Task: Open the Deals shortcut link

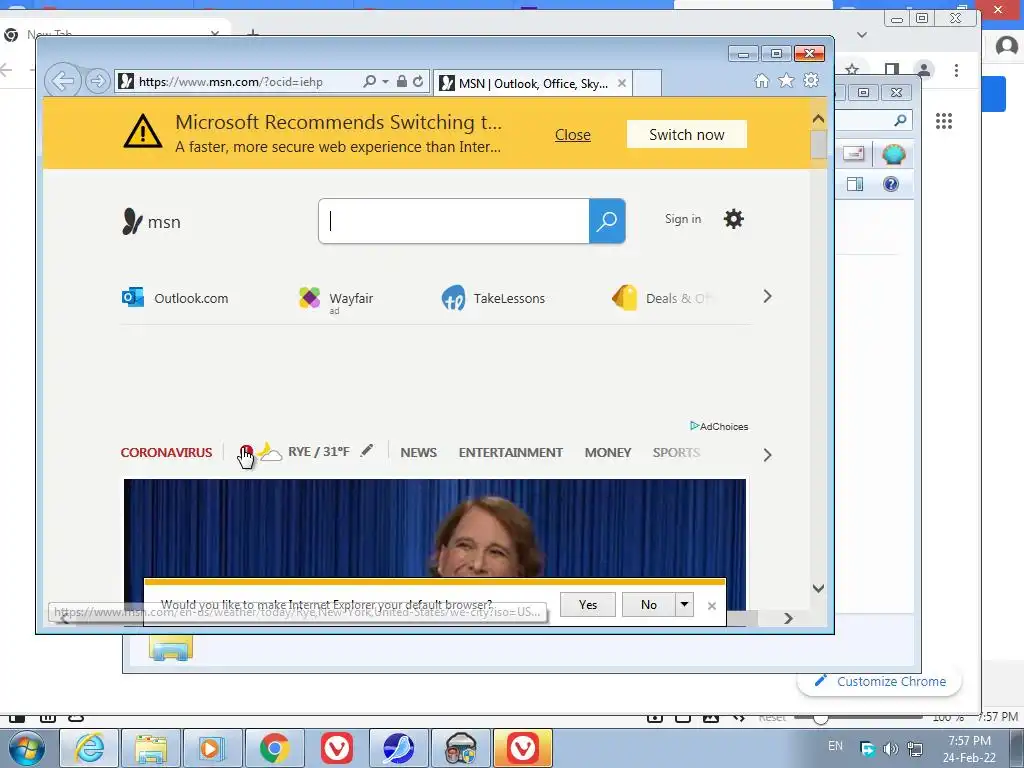Action: (x=662, y=298)
